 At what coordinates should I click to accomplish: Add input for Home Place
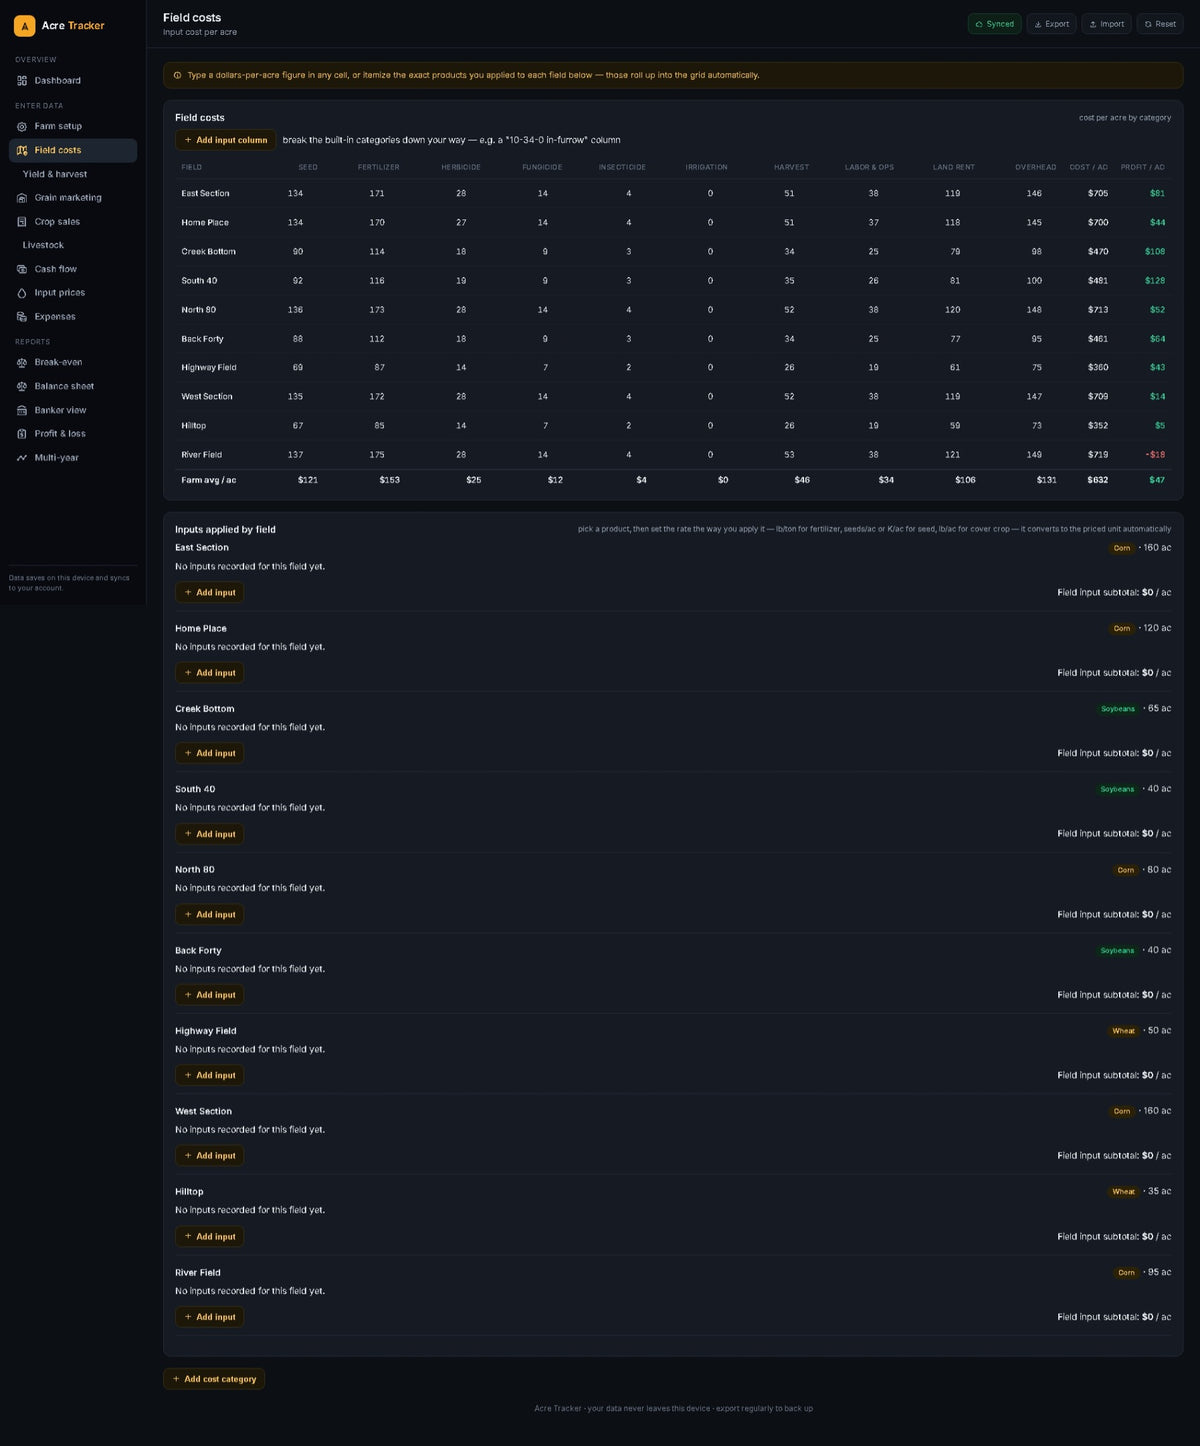pos(209,673)
